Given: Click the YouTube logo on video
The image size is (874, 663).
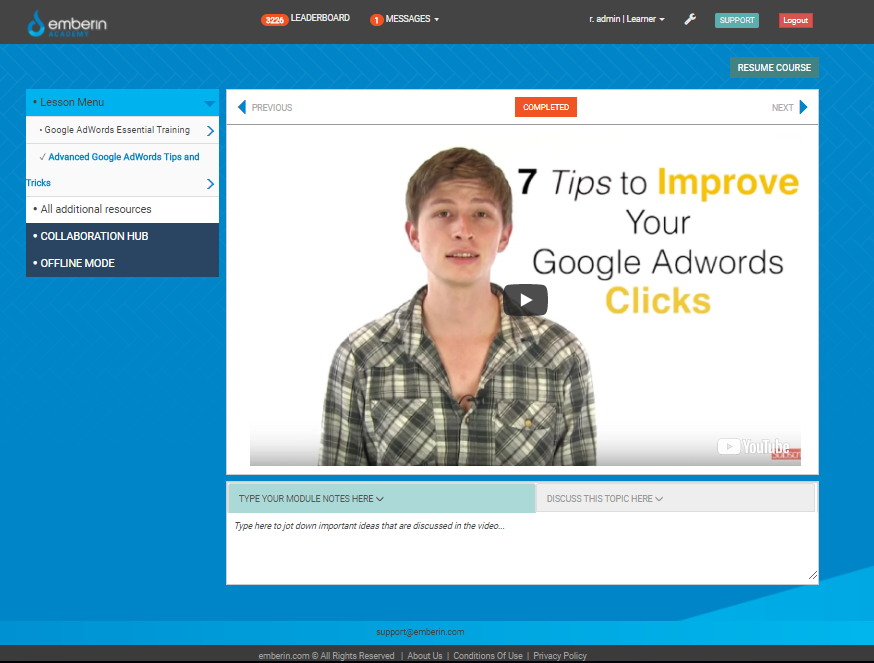Looking at the screenshot, I should (755, 447).
